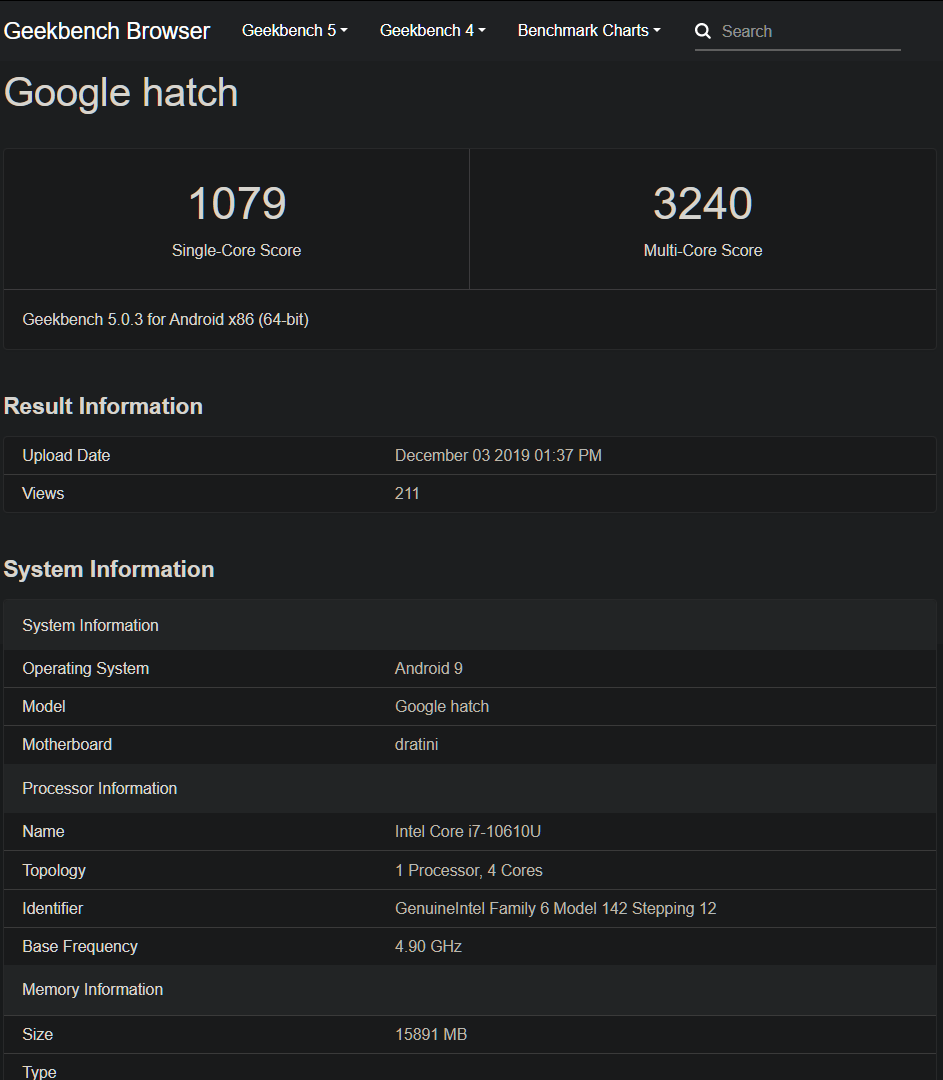The image size is (943, 1080).
Task: Select the Google hatch model value
Action: tap(442, 706)
